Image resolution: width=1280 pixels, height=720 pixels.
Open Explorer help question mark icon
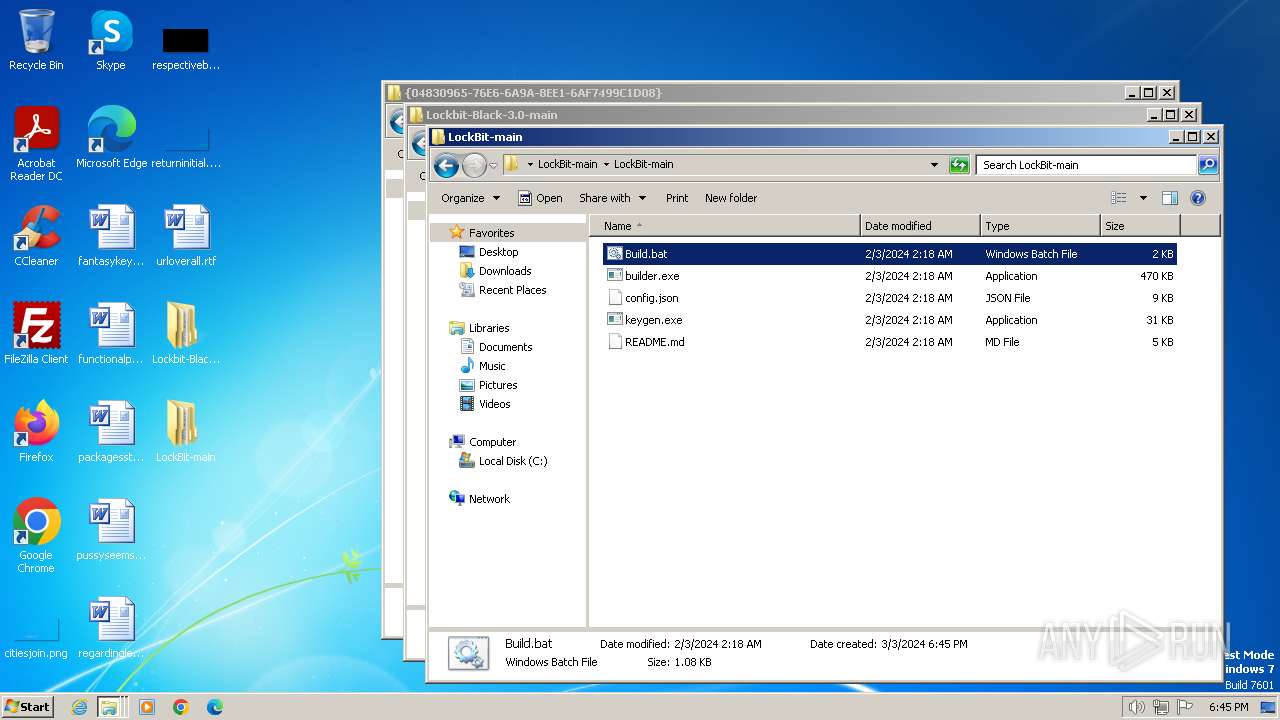tap(1198, 198)
